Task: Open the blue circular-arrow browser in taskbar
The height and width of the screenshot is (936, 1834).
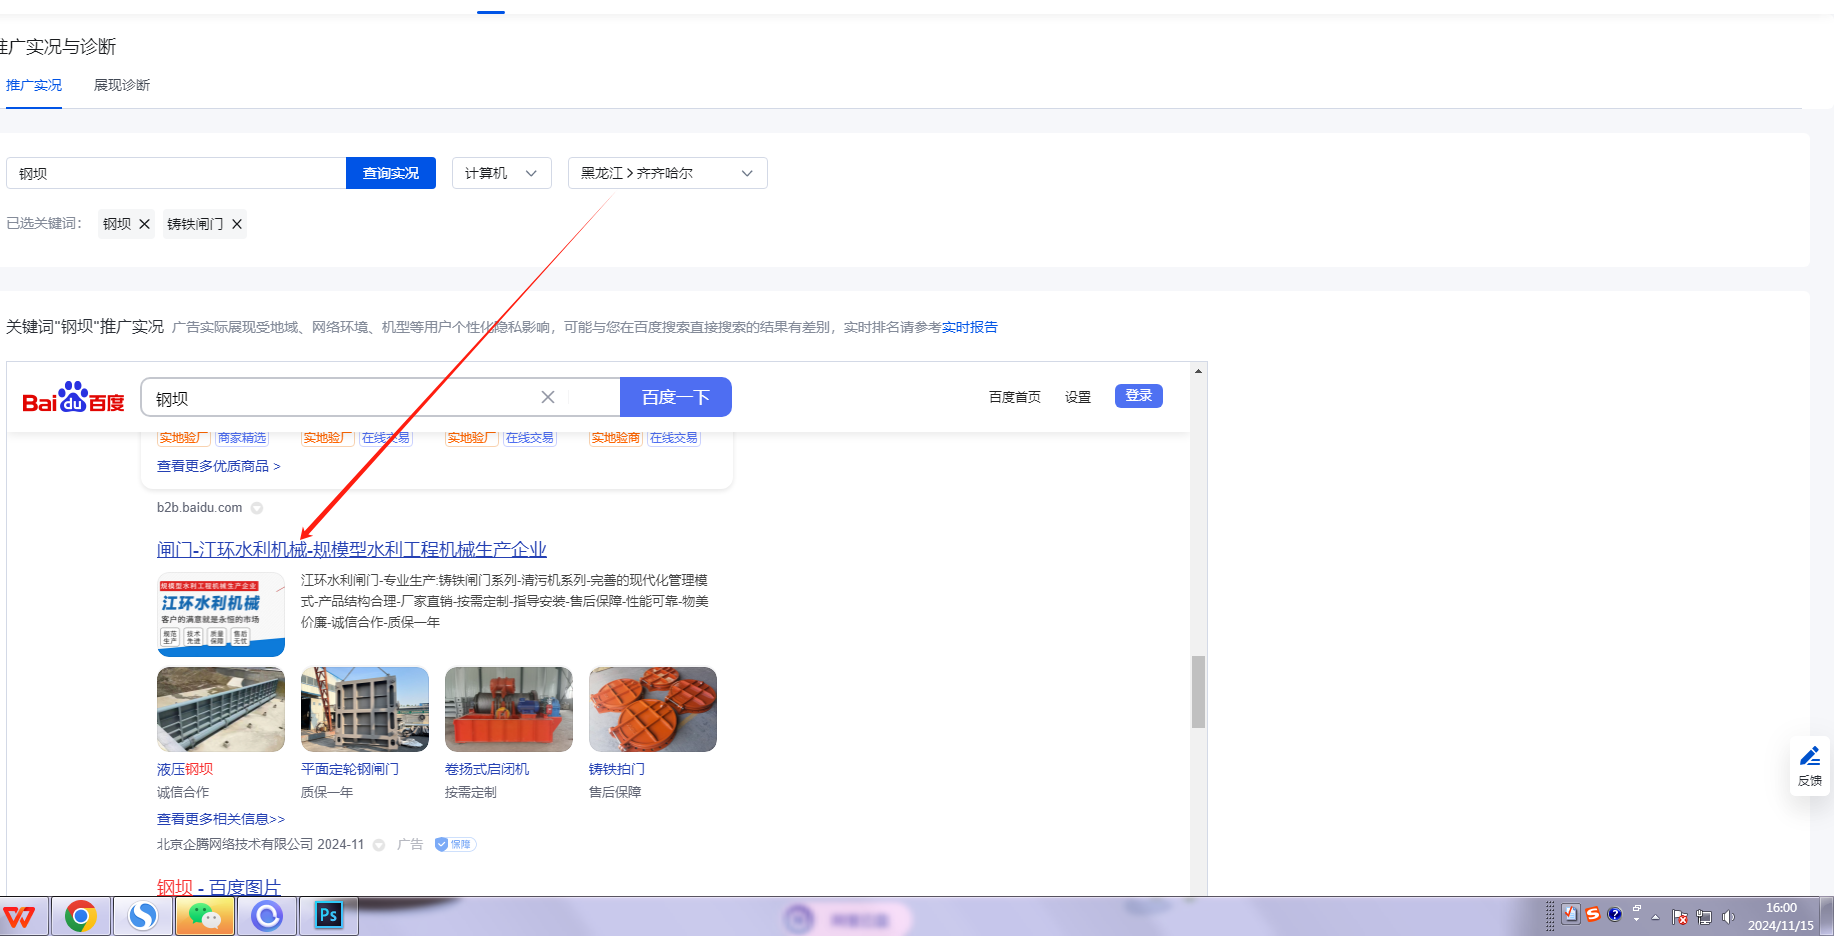Action: coord(267,916)
